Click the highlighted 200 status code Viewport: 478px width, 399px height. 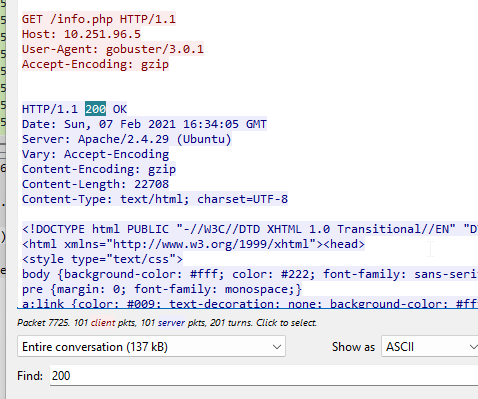95,109
